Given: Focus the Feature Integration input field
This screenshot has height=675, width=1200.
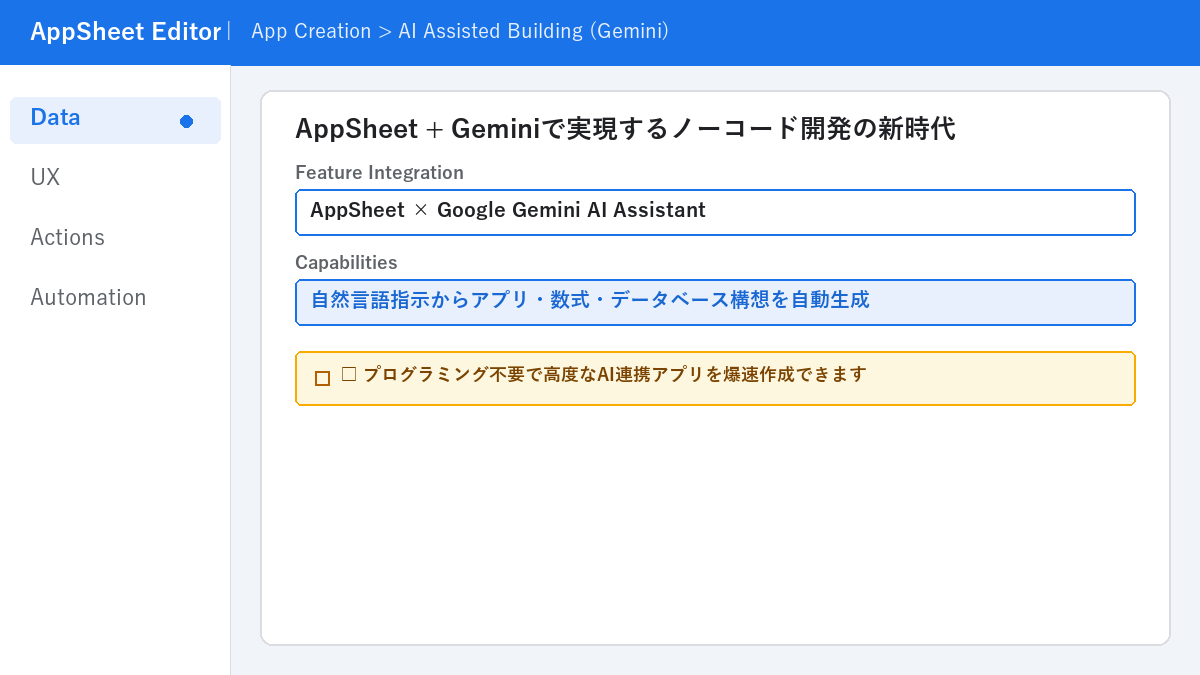Looking at the screenshot, I should pos(715,212).
